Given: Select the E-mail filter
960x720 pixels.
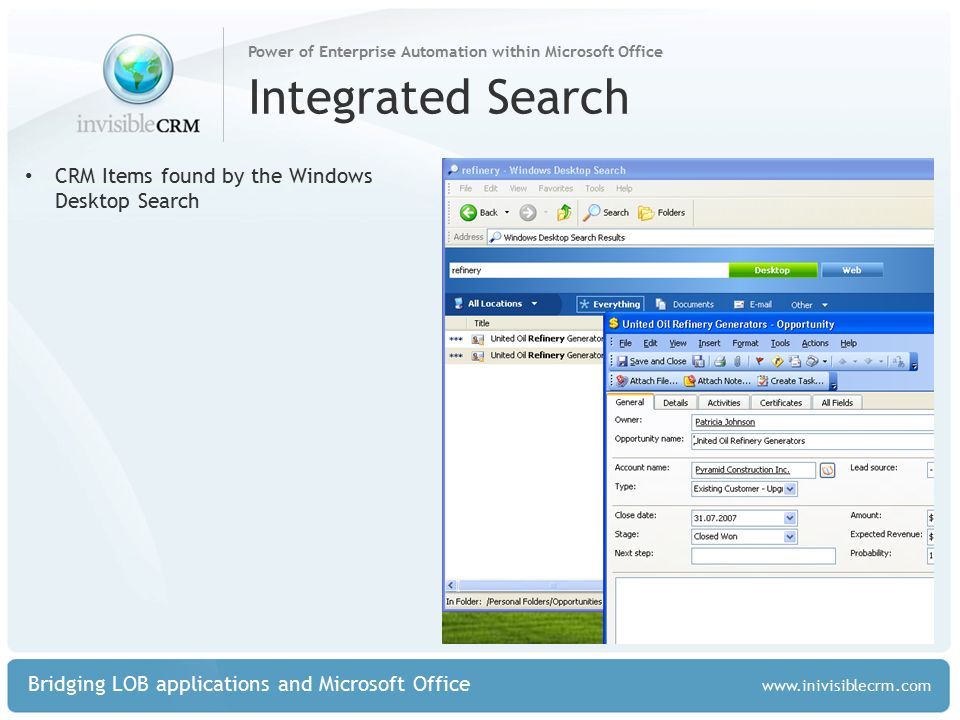Looking at the screenshot, I should pos(753,304).
